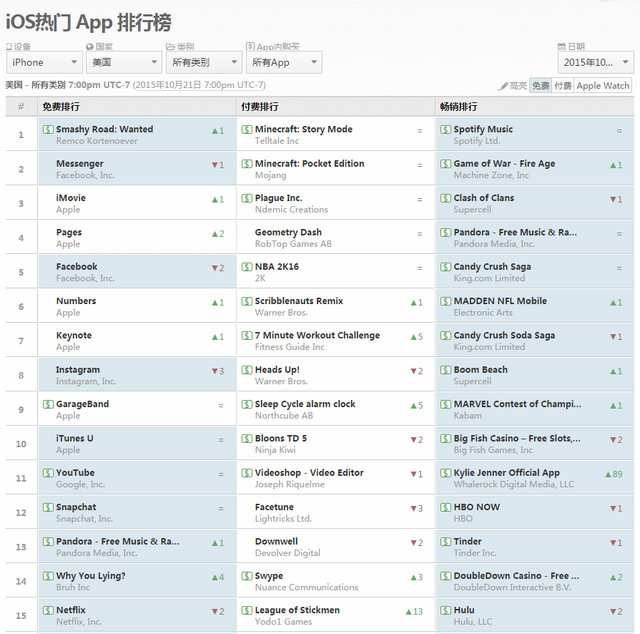Click the highlighter pencil icon next to 高亮
Screen dimensions: 640x634
click(x=502, y=86)
